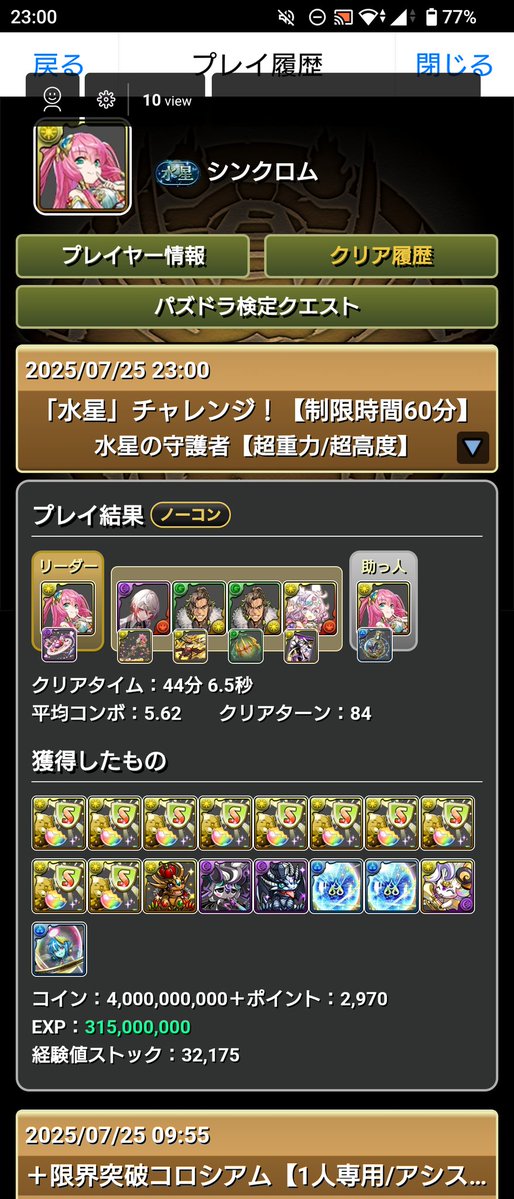Viewport: 514px width, 1199px height.
Task: Switch to クリア履歴 tab
Action: 381,256
